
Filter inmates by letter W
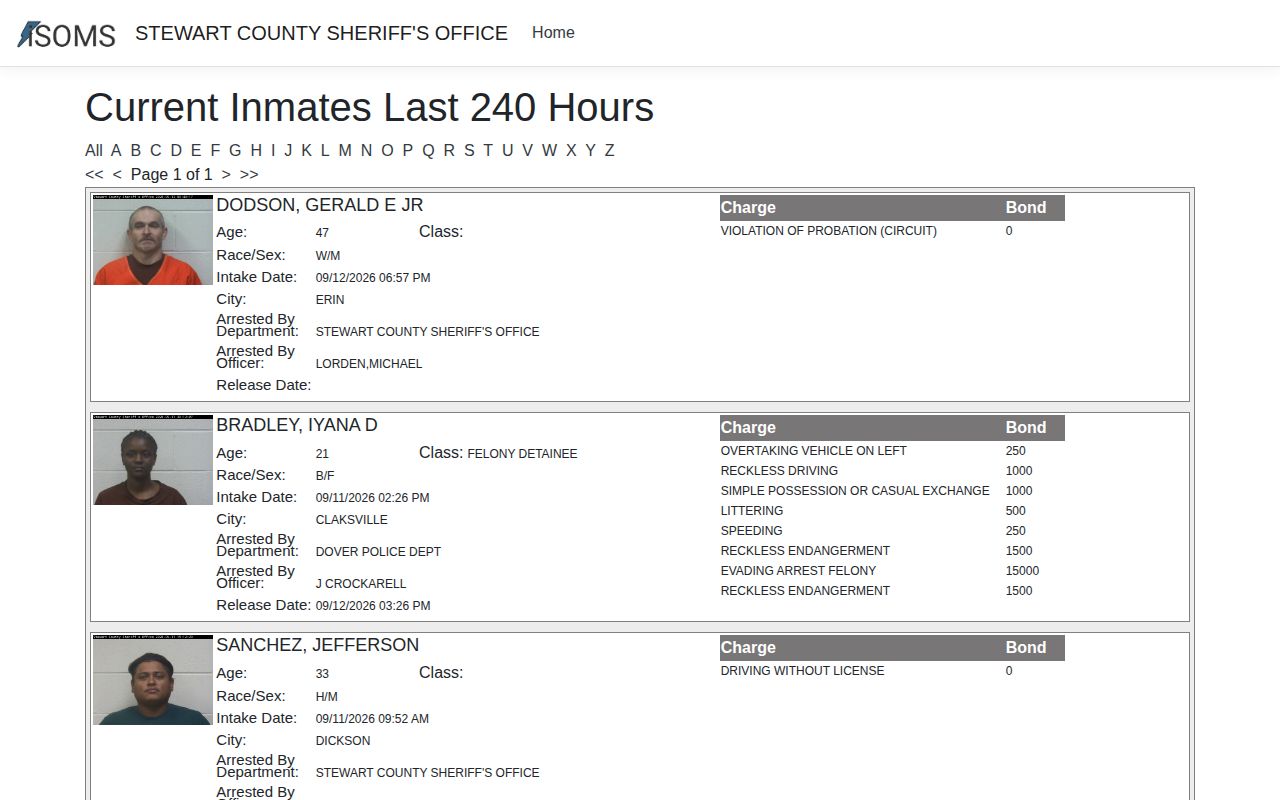[x=549, y=150]
